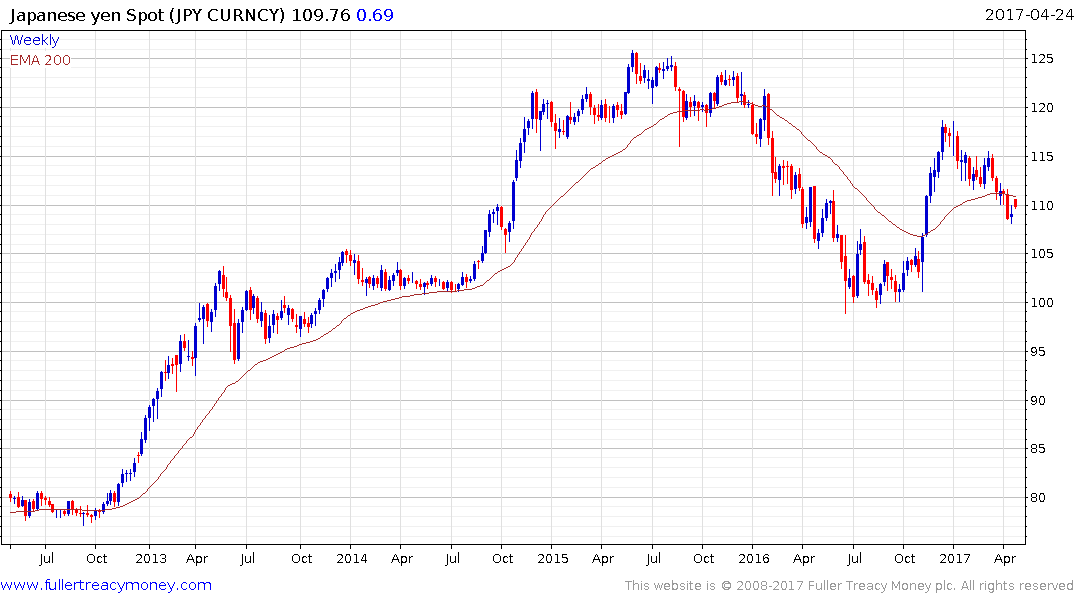
Task: Click the copyright notice 'Fuller Treacy Money plc'
Action: coord(882,586)
